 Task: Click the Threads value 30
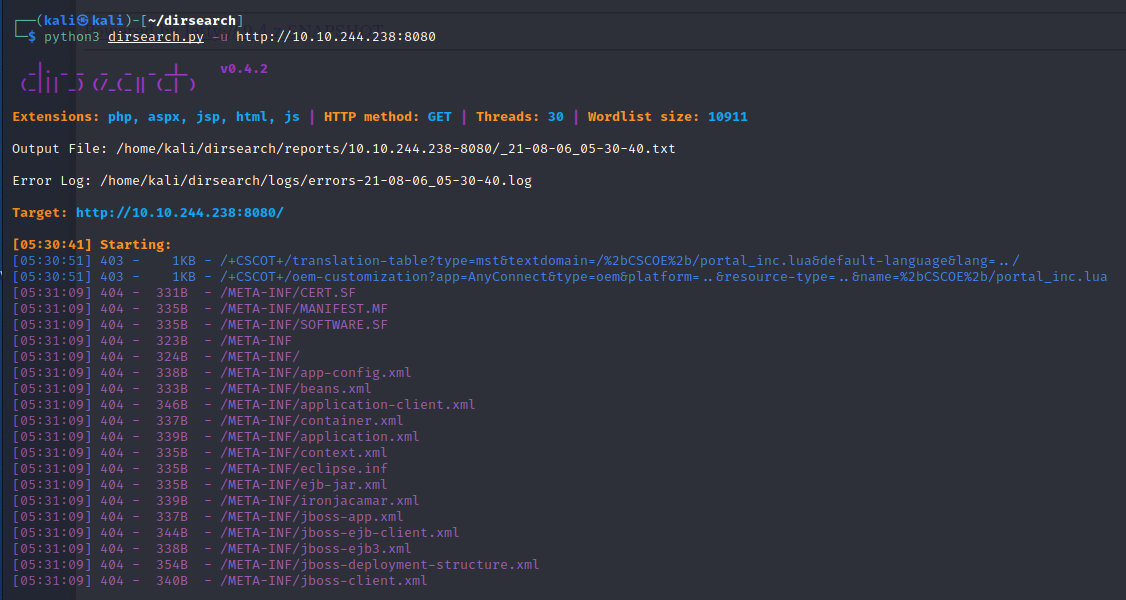(x=555, y=117)
